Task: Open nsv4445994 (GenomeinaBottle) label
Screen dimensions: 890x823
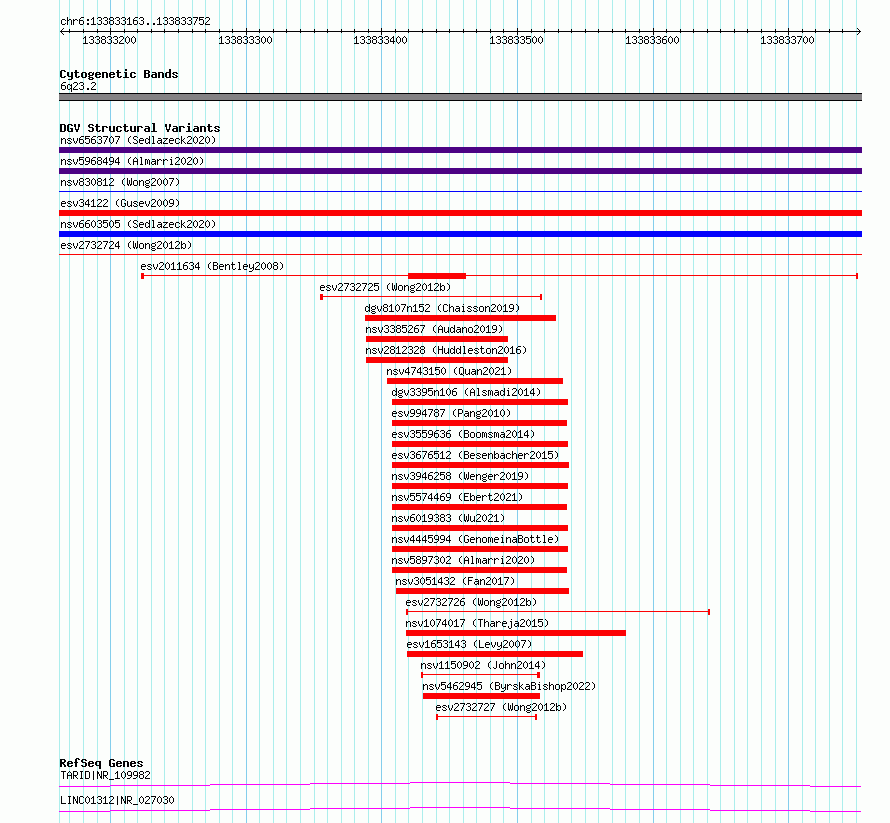Action: (x=475, y=539)
